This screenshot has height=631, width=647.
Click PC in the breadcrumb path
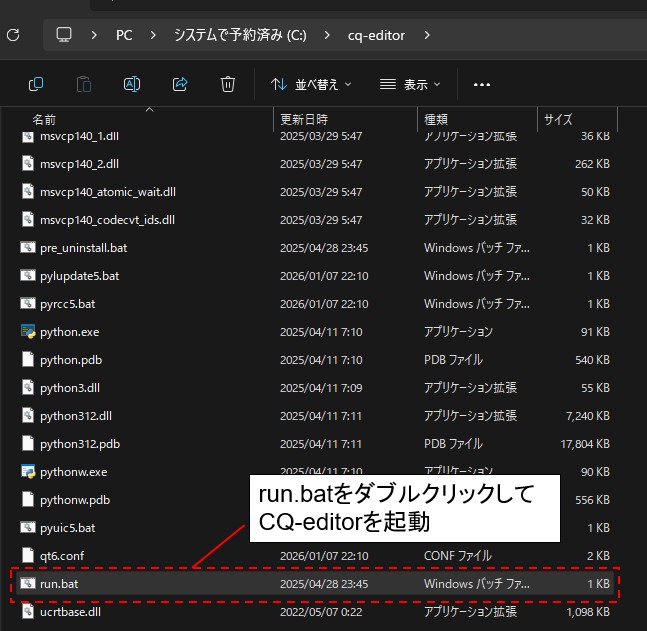click(x=124, y=35)
